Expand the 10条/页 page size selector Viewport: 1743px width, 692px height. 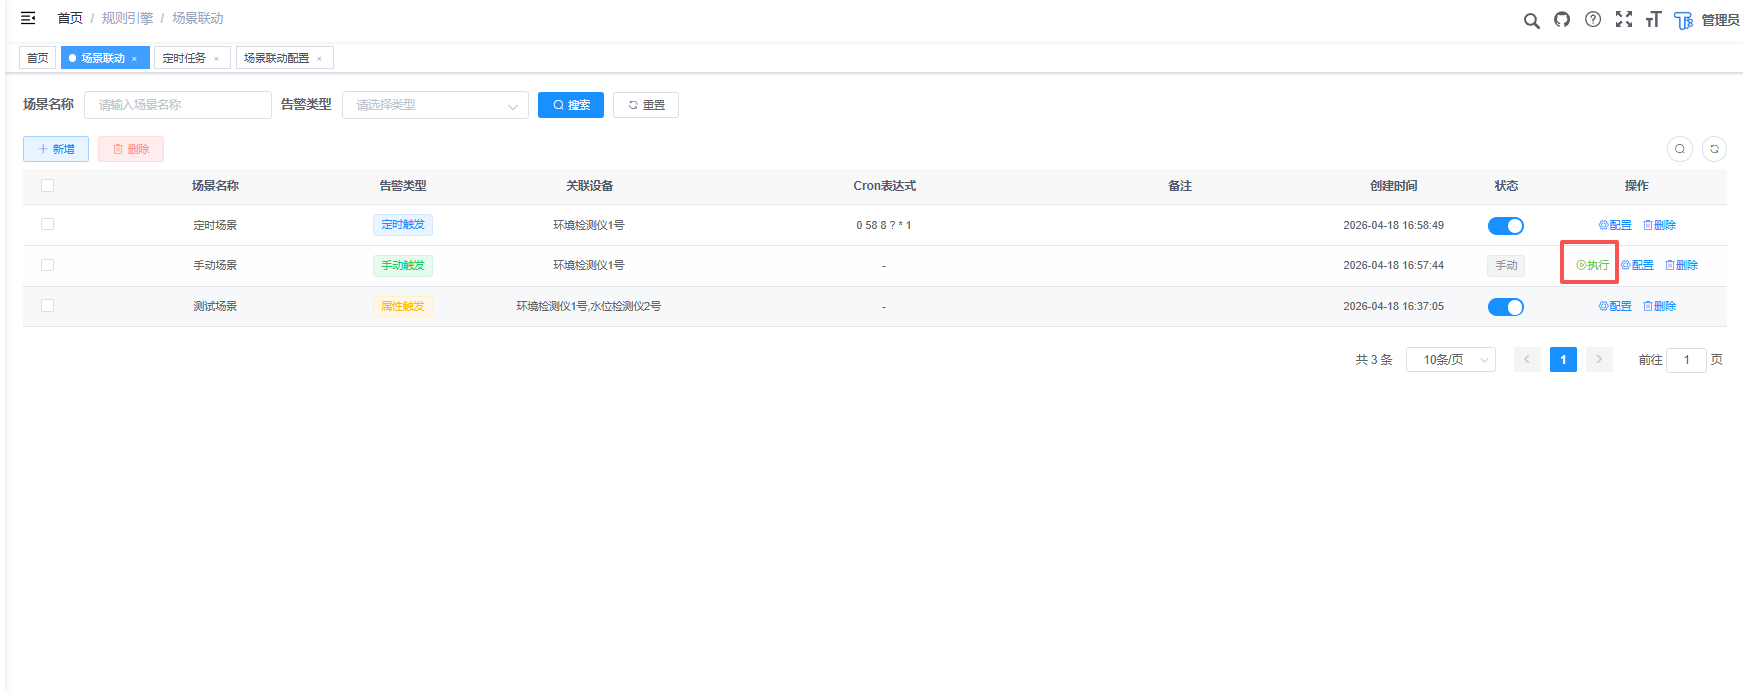(x=1450, y=360)
